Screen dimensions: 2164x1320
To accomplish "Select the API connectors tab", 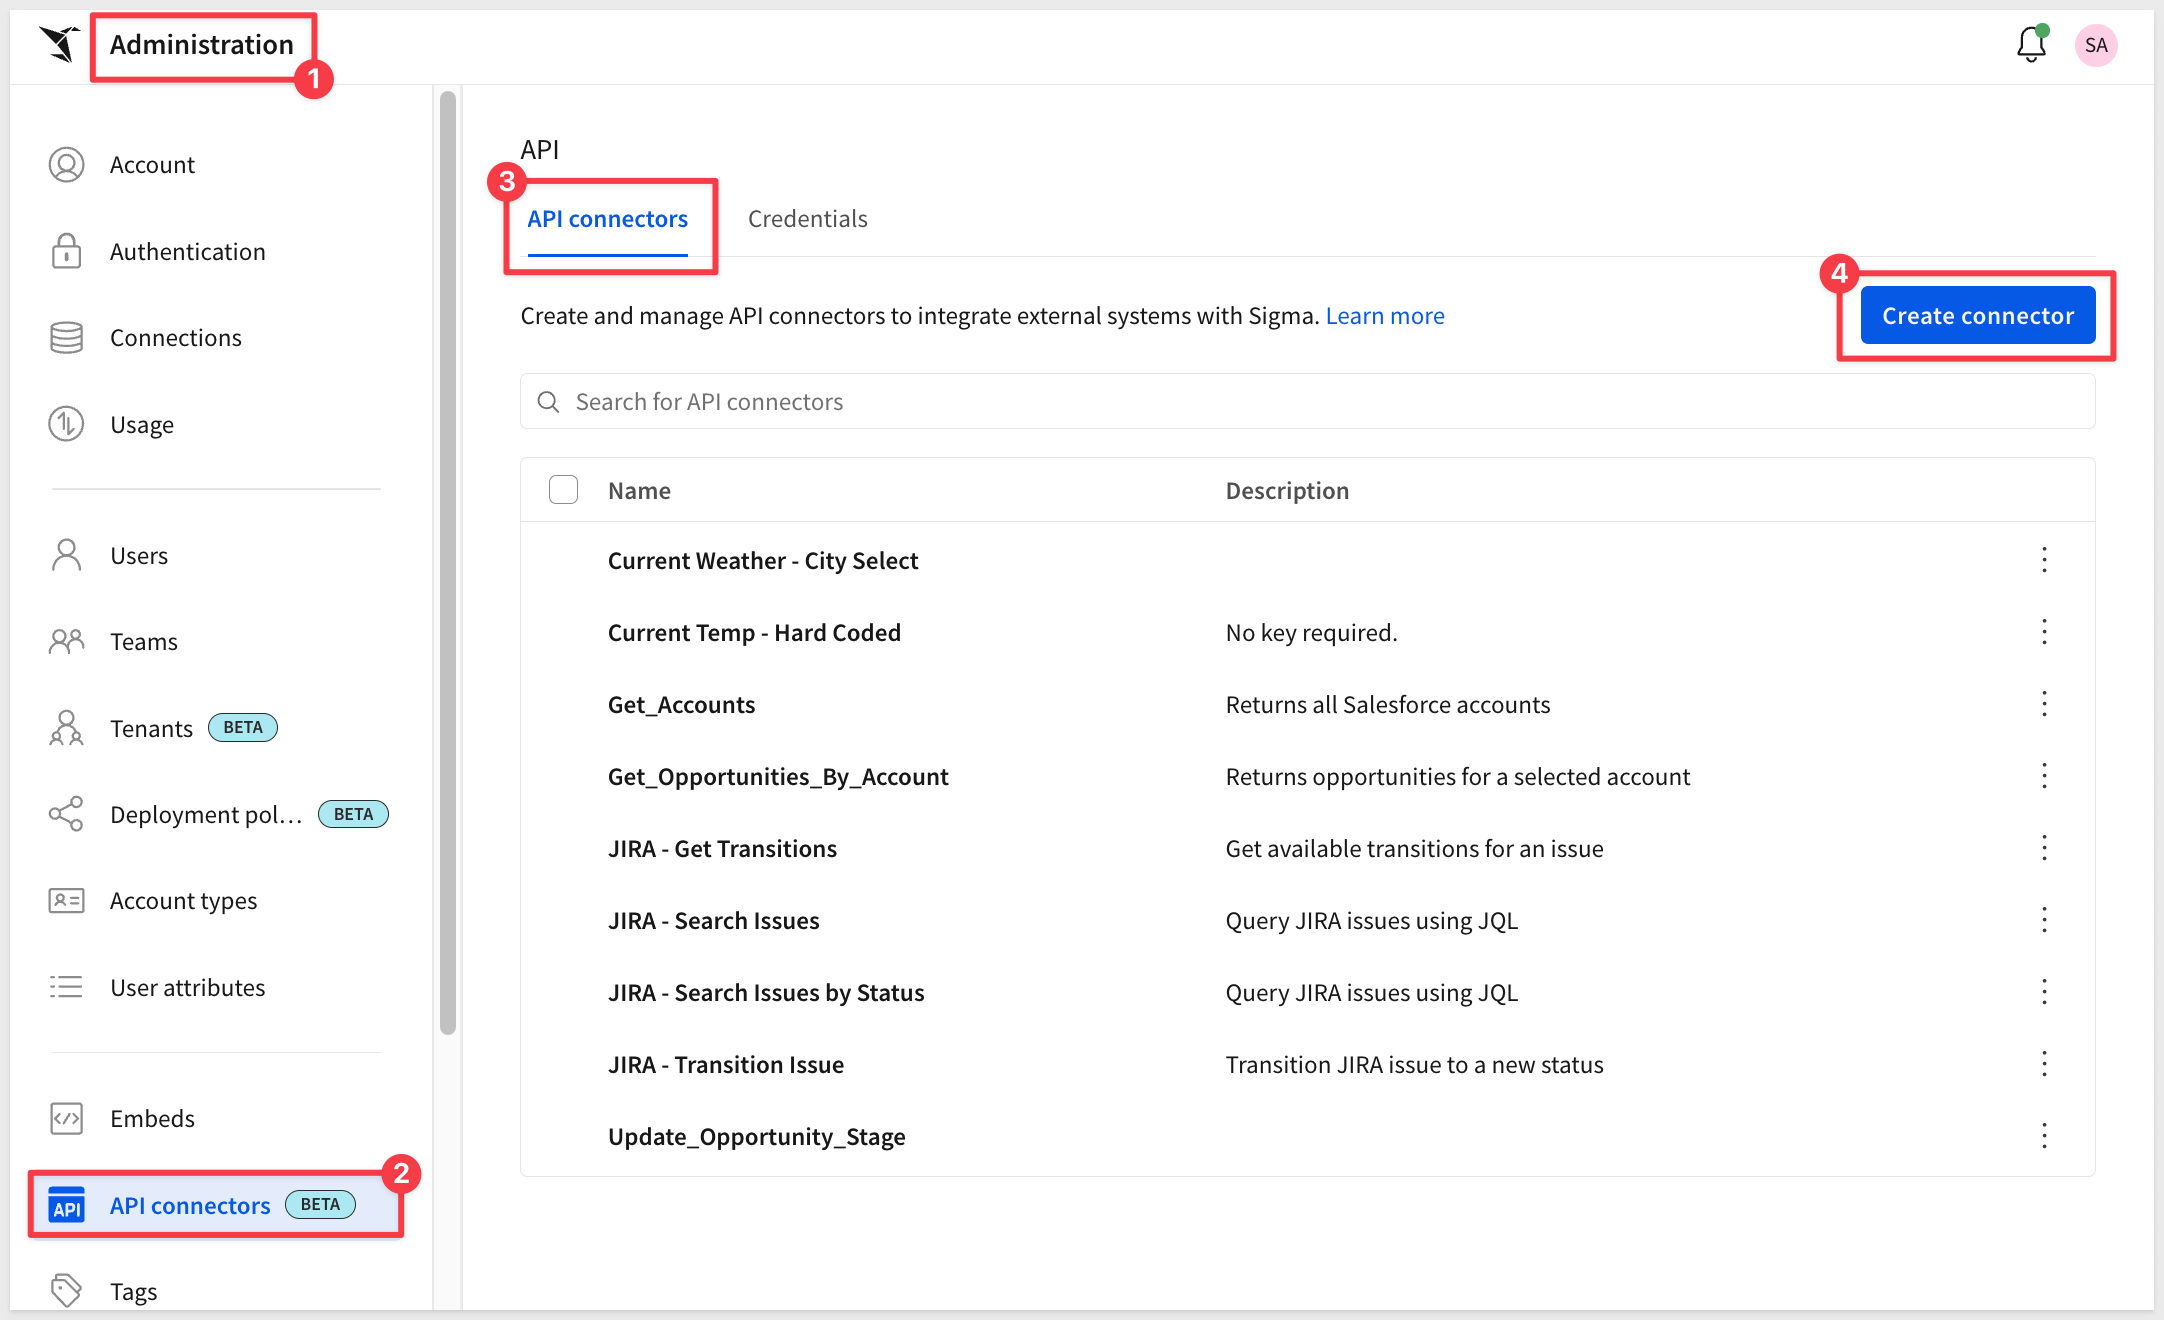I will tap(607, 219).
